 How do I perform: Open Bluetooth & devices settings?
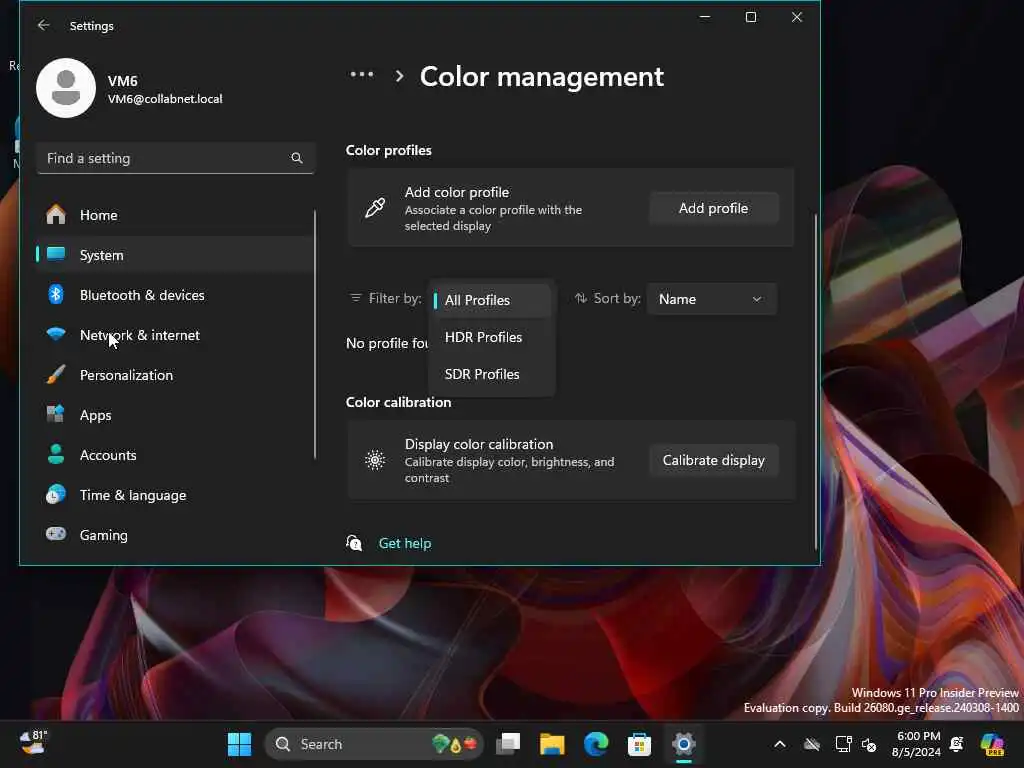(x=174, y=295)
